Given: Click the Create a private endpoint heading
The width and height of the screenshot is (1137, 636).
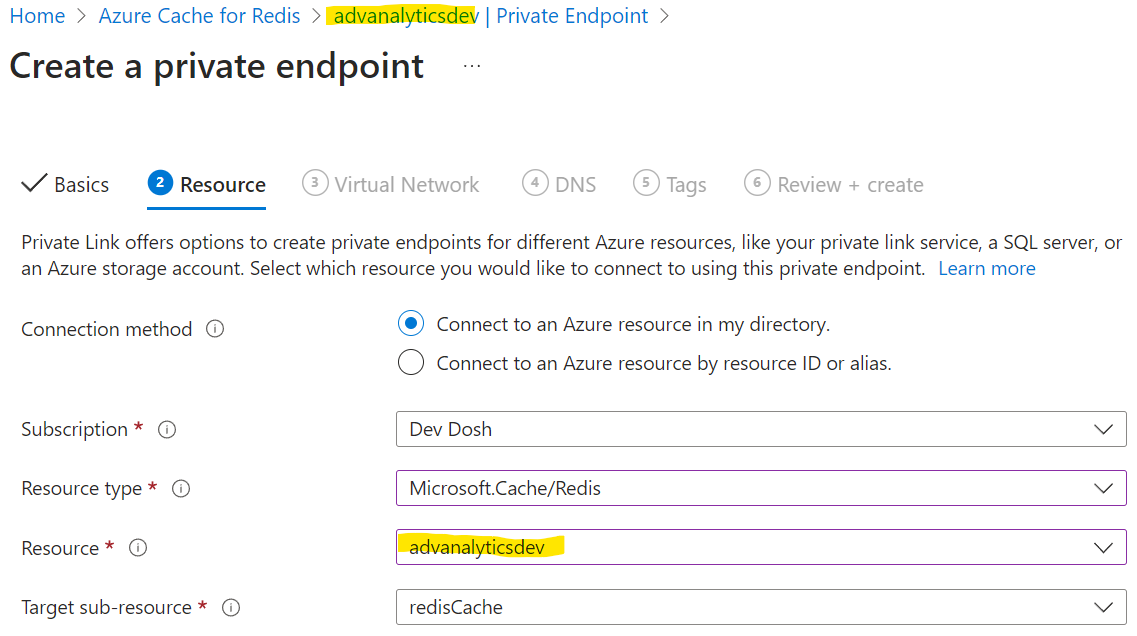Looking at the screenshot, I should pyautogui.click(x=217, y=66).
